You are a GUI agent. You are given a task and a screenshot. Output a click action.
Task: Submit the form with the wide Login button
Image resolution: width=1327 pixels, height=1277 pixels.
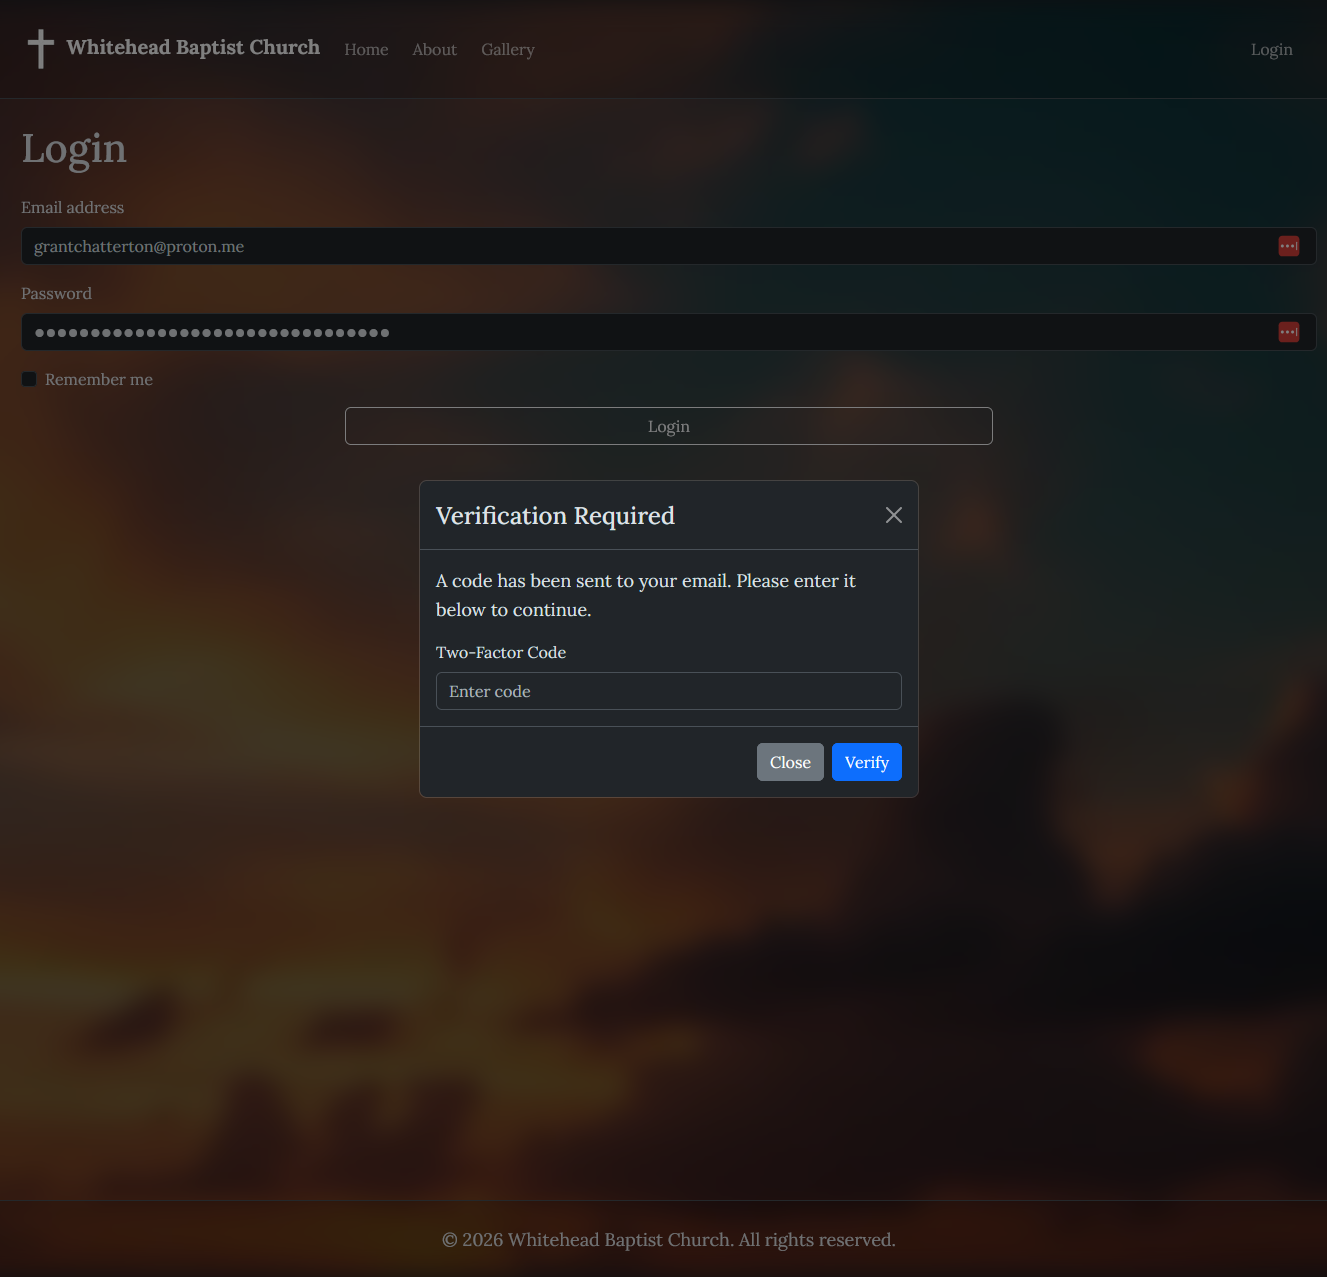[x=668, y=426]
